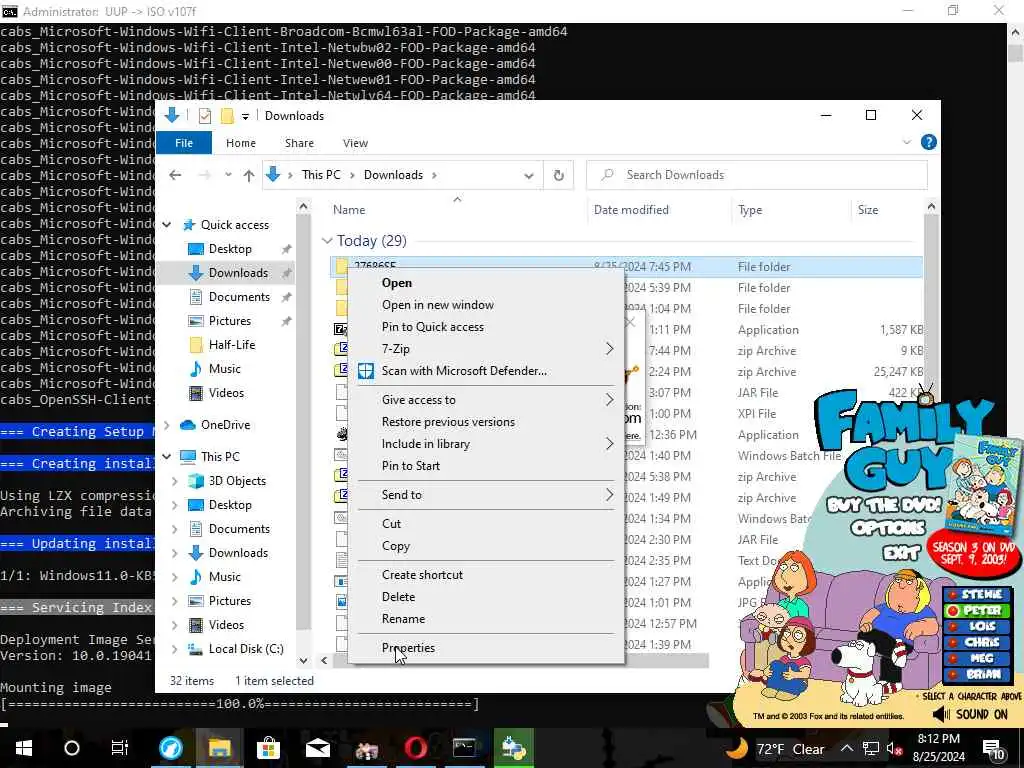Select Local Disk (C:) in sidebar
This screenshot has width=1024, height=768.
pos(246,649)
